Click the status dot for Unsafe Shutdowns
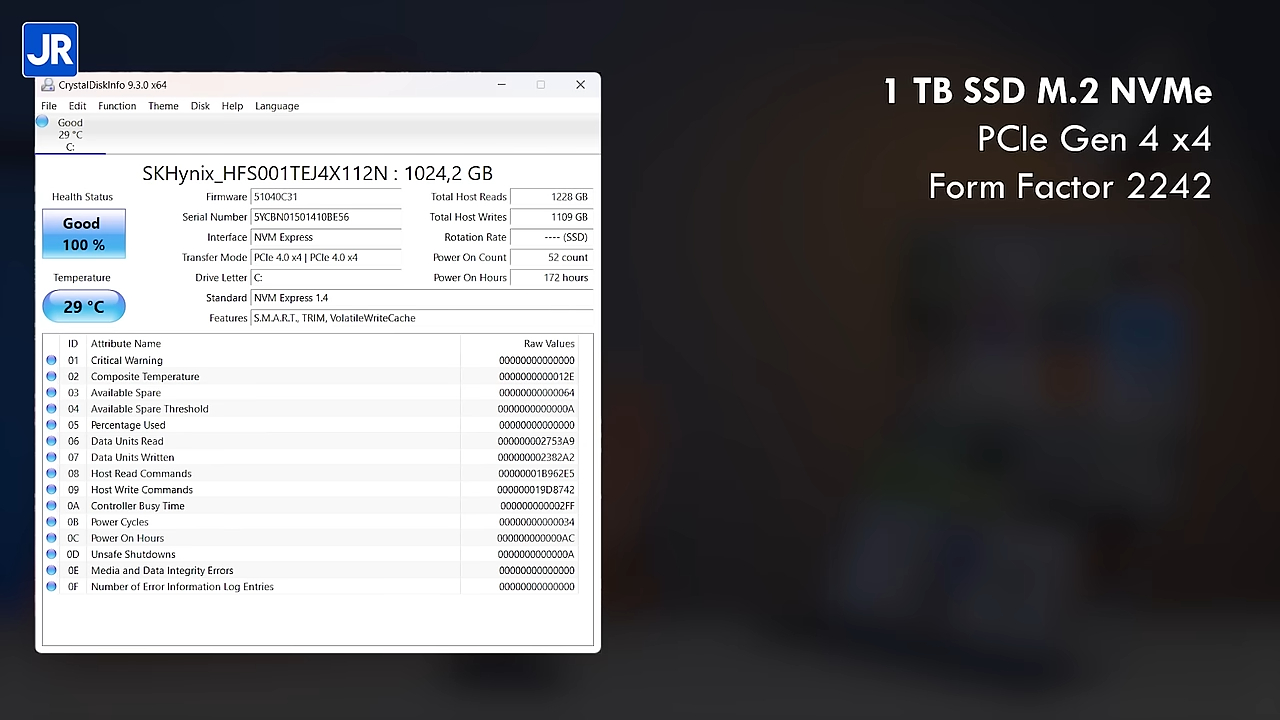The height and width of the screenshot is (720, 1280). click(51, 554)
